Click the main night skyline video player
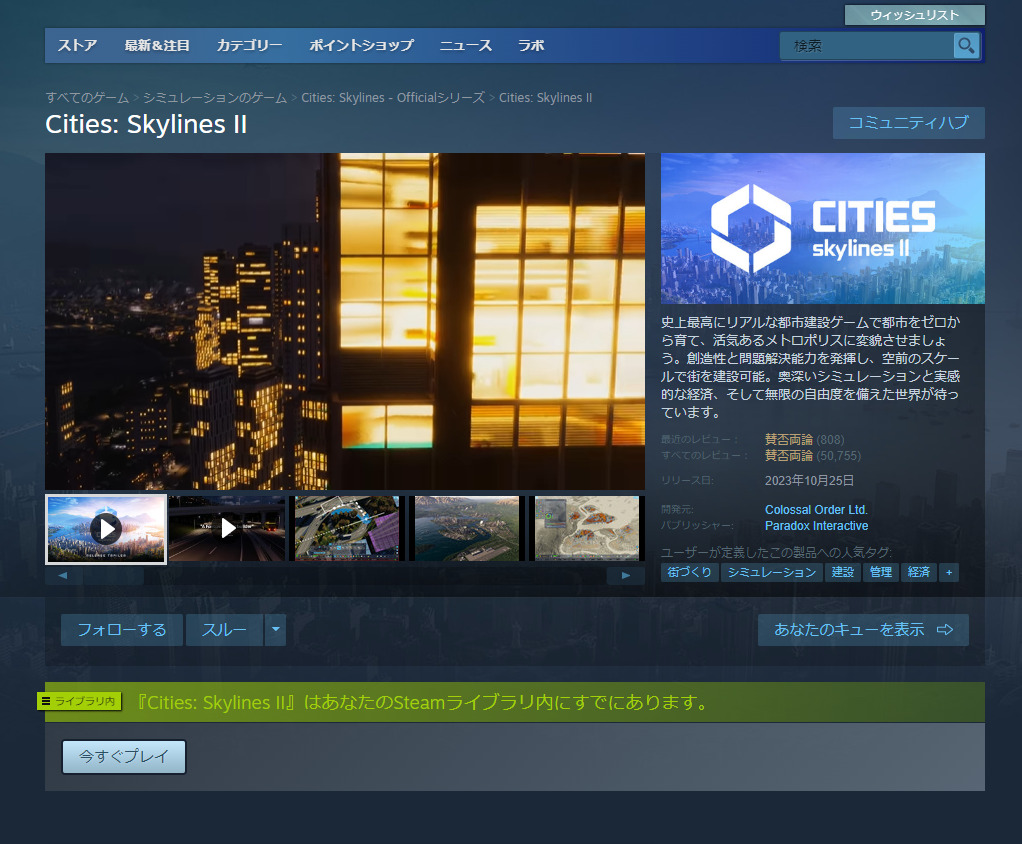 345,321
